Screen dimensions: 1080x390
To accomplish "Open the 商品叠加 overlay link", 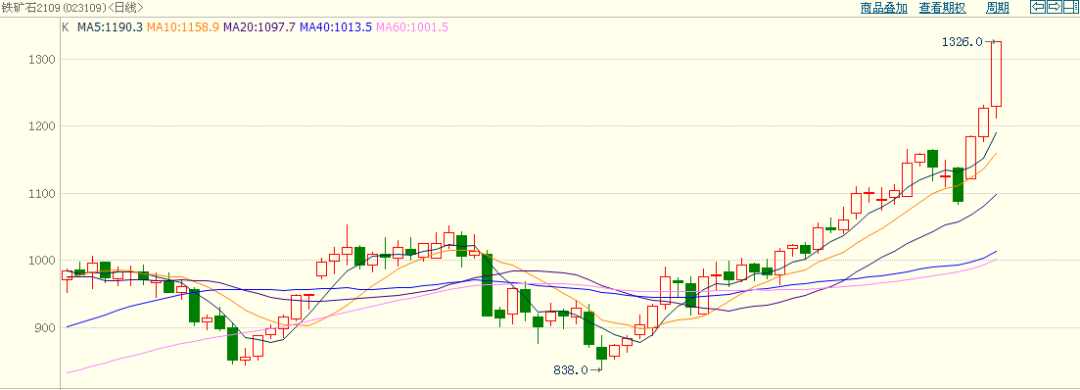I will tap(884, 8).
